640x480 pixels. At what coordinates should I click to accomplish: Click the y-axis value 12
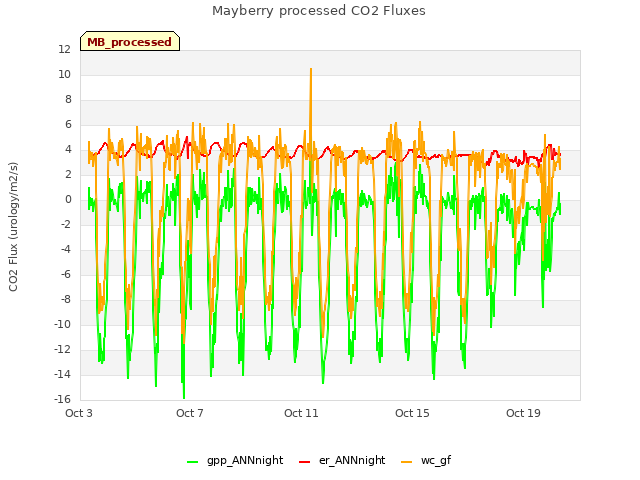[x=64, y=49]
